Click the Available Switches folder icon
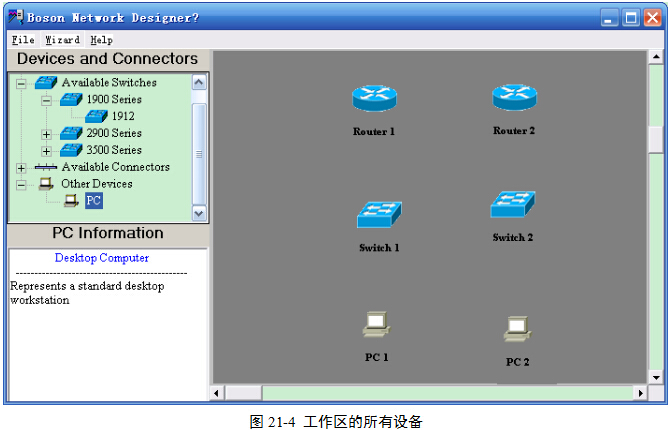This screenshot has width=670, height=430. (x=46, y=82)
